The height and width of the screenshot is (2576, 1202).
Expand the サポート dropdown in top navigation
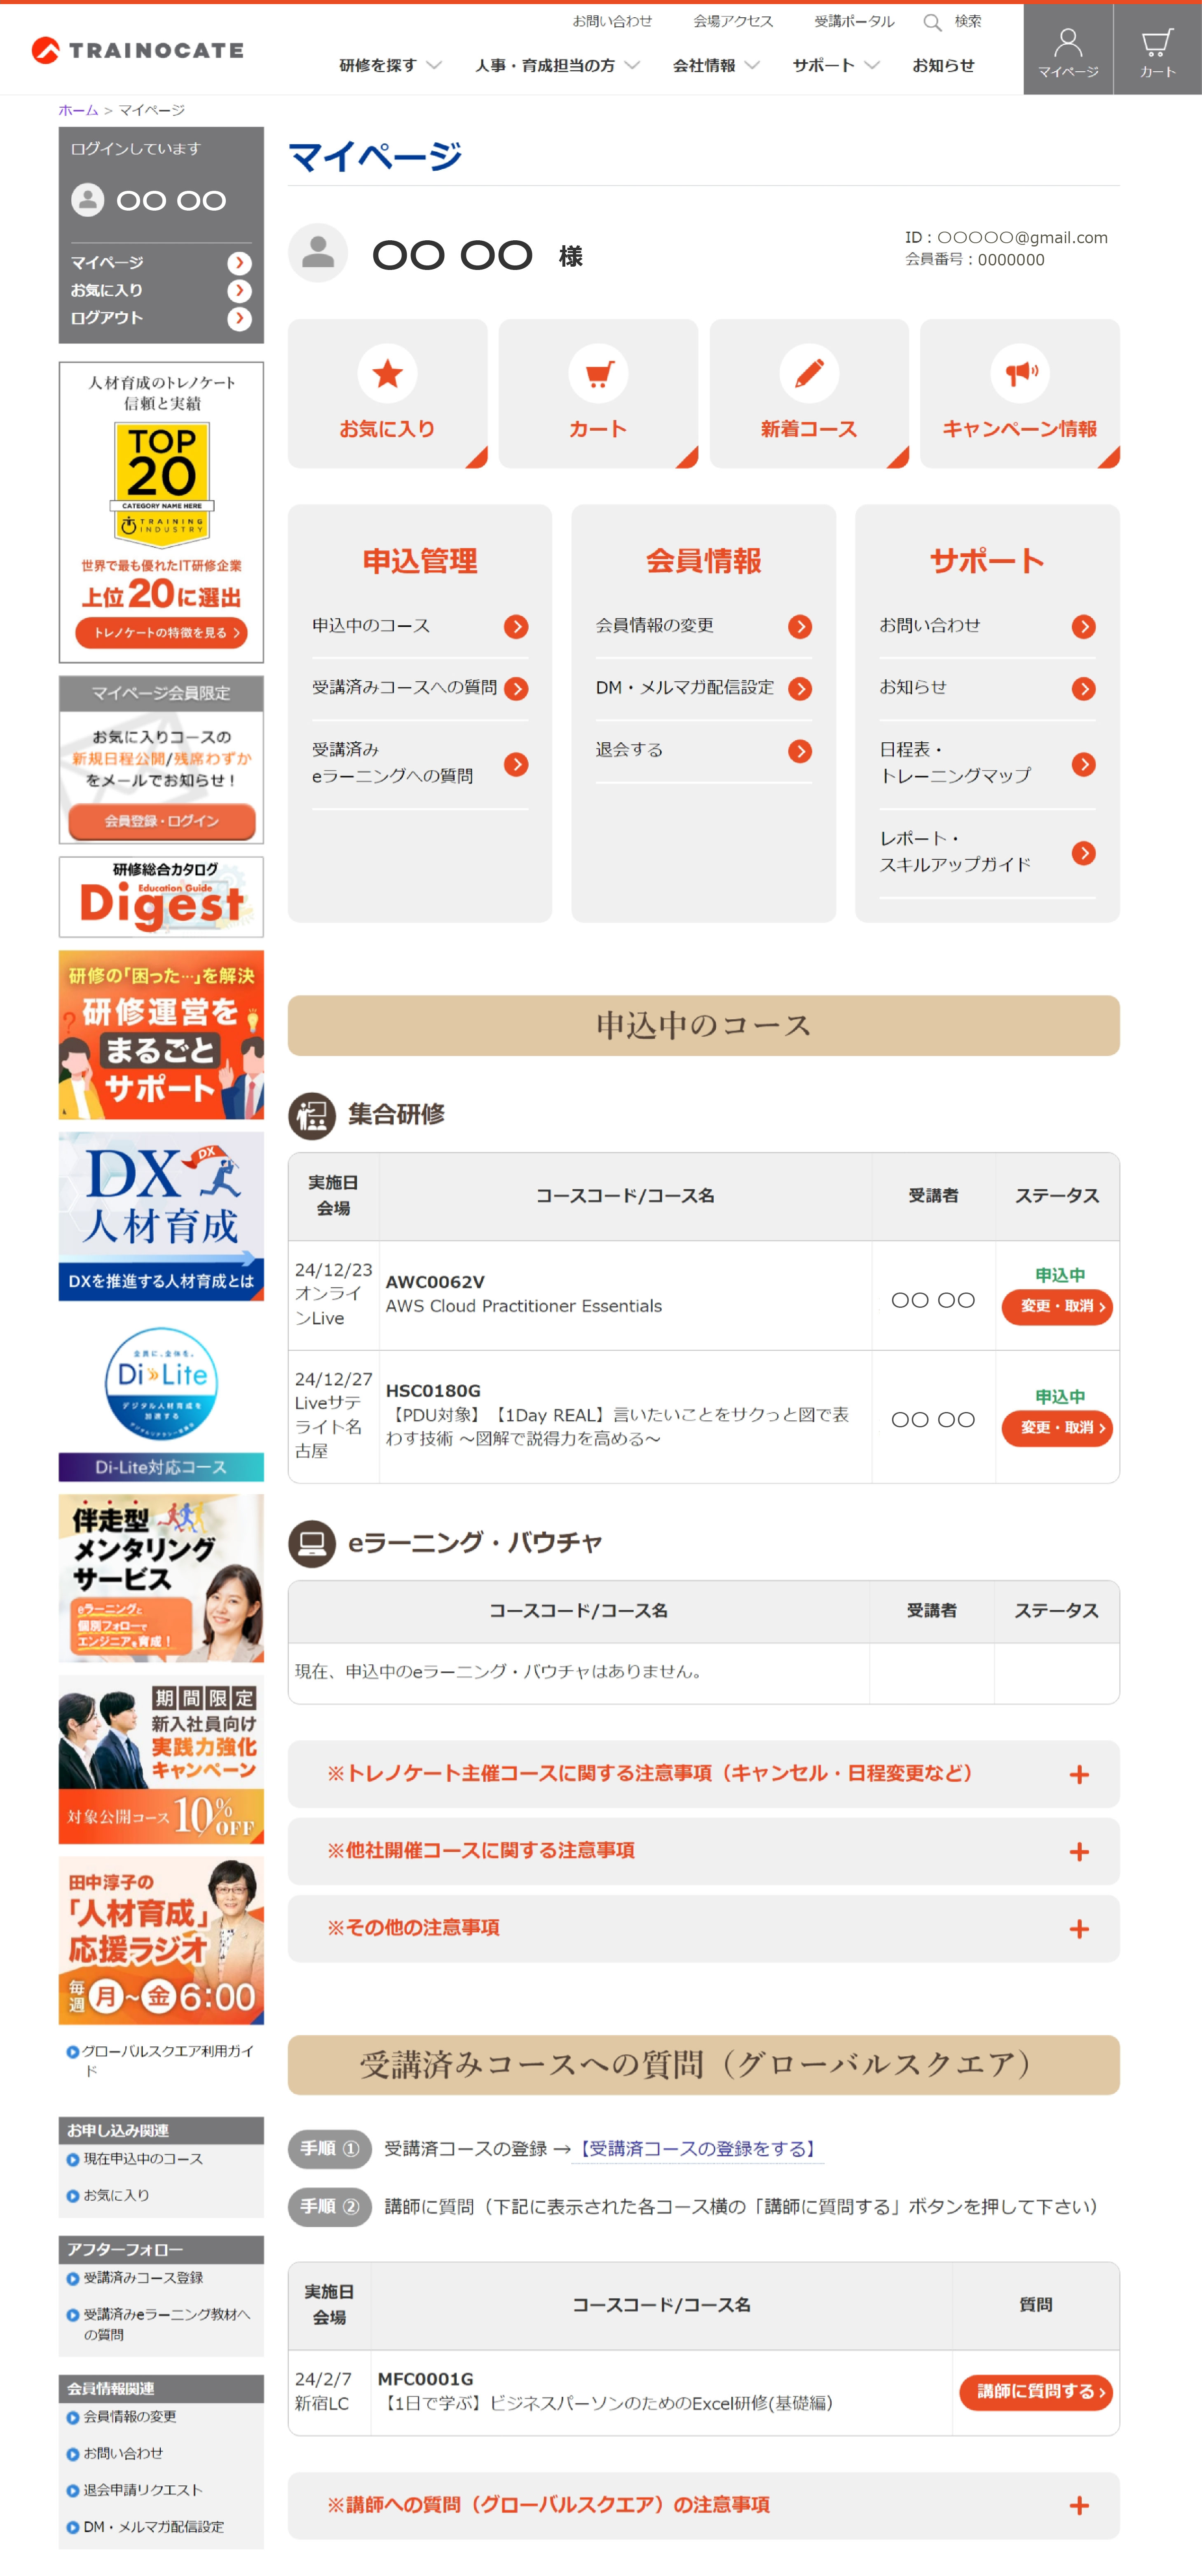836,65
